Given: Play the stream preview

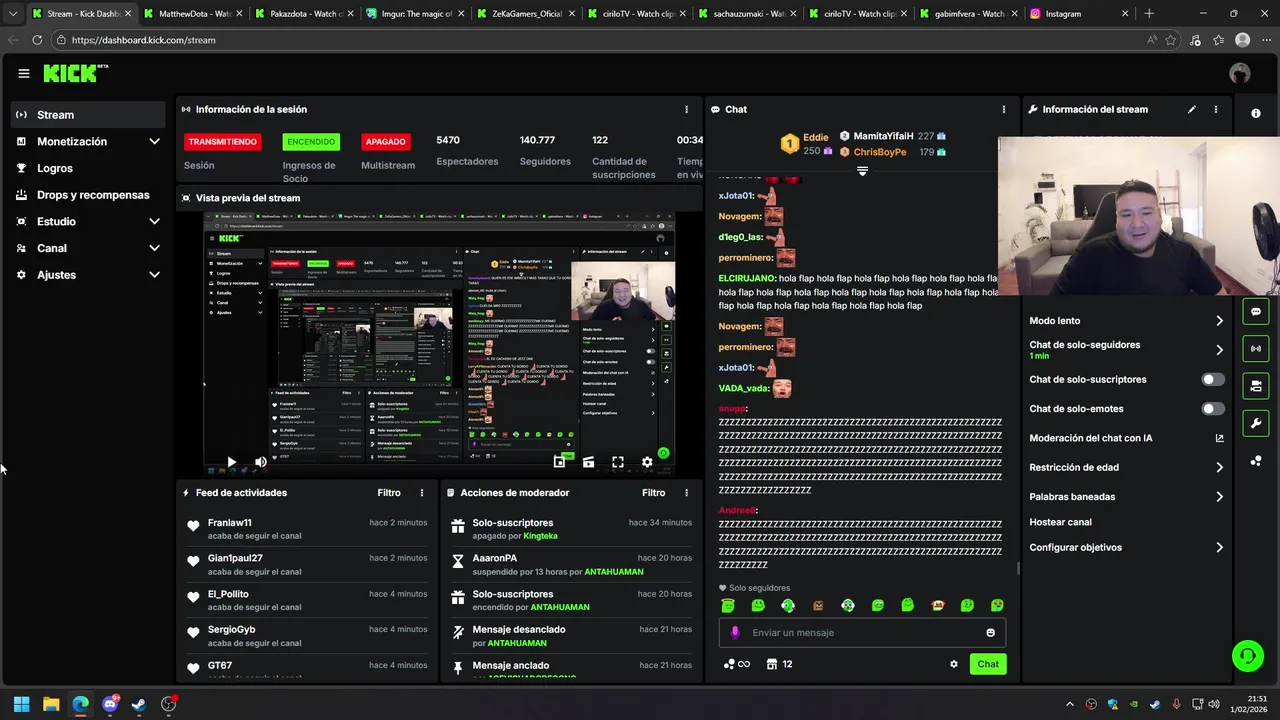Looking at the screenshot, I should point(231,462).
